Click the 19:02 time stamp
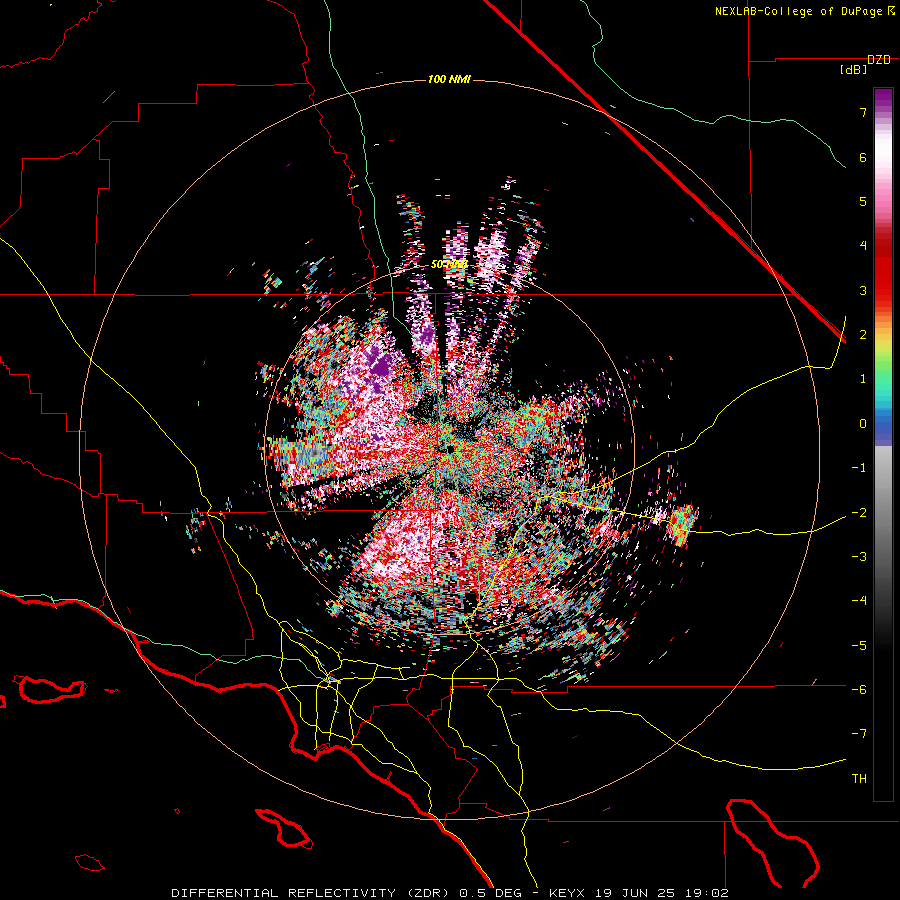900x900 pixels. (x=707, y=893)
